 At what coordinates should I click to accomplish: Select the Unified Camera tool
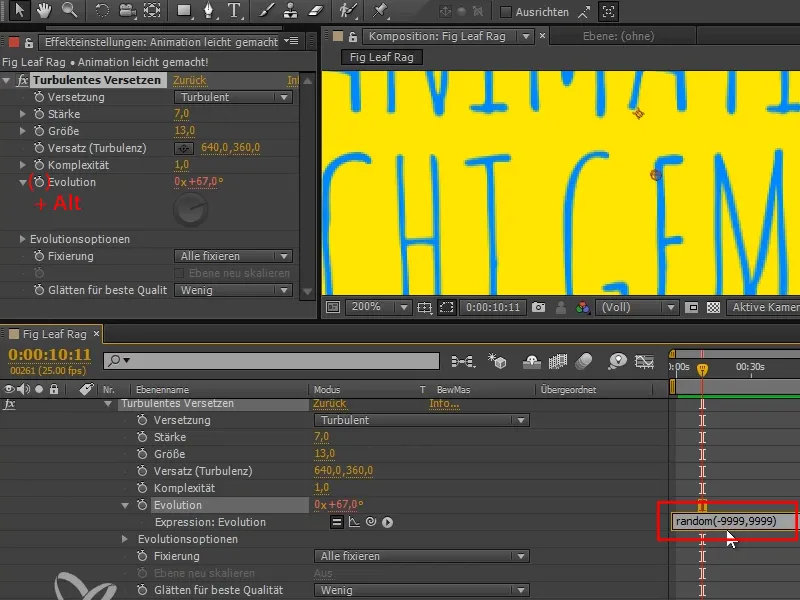coord(128,11)
